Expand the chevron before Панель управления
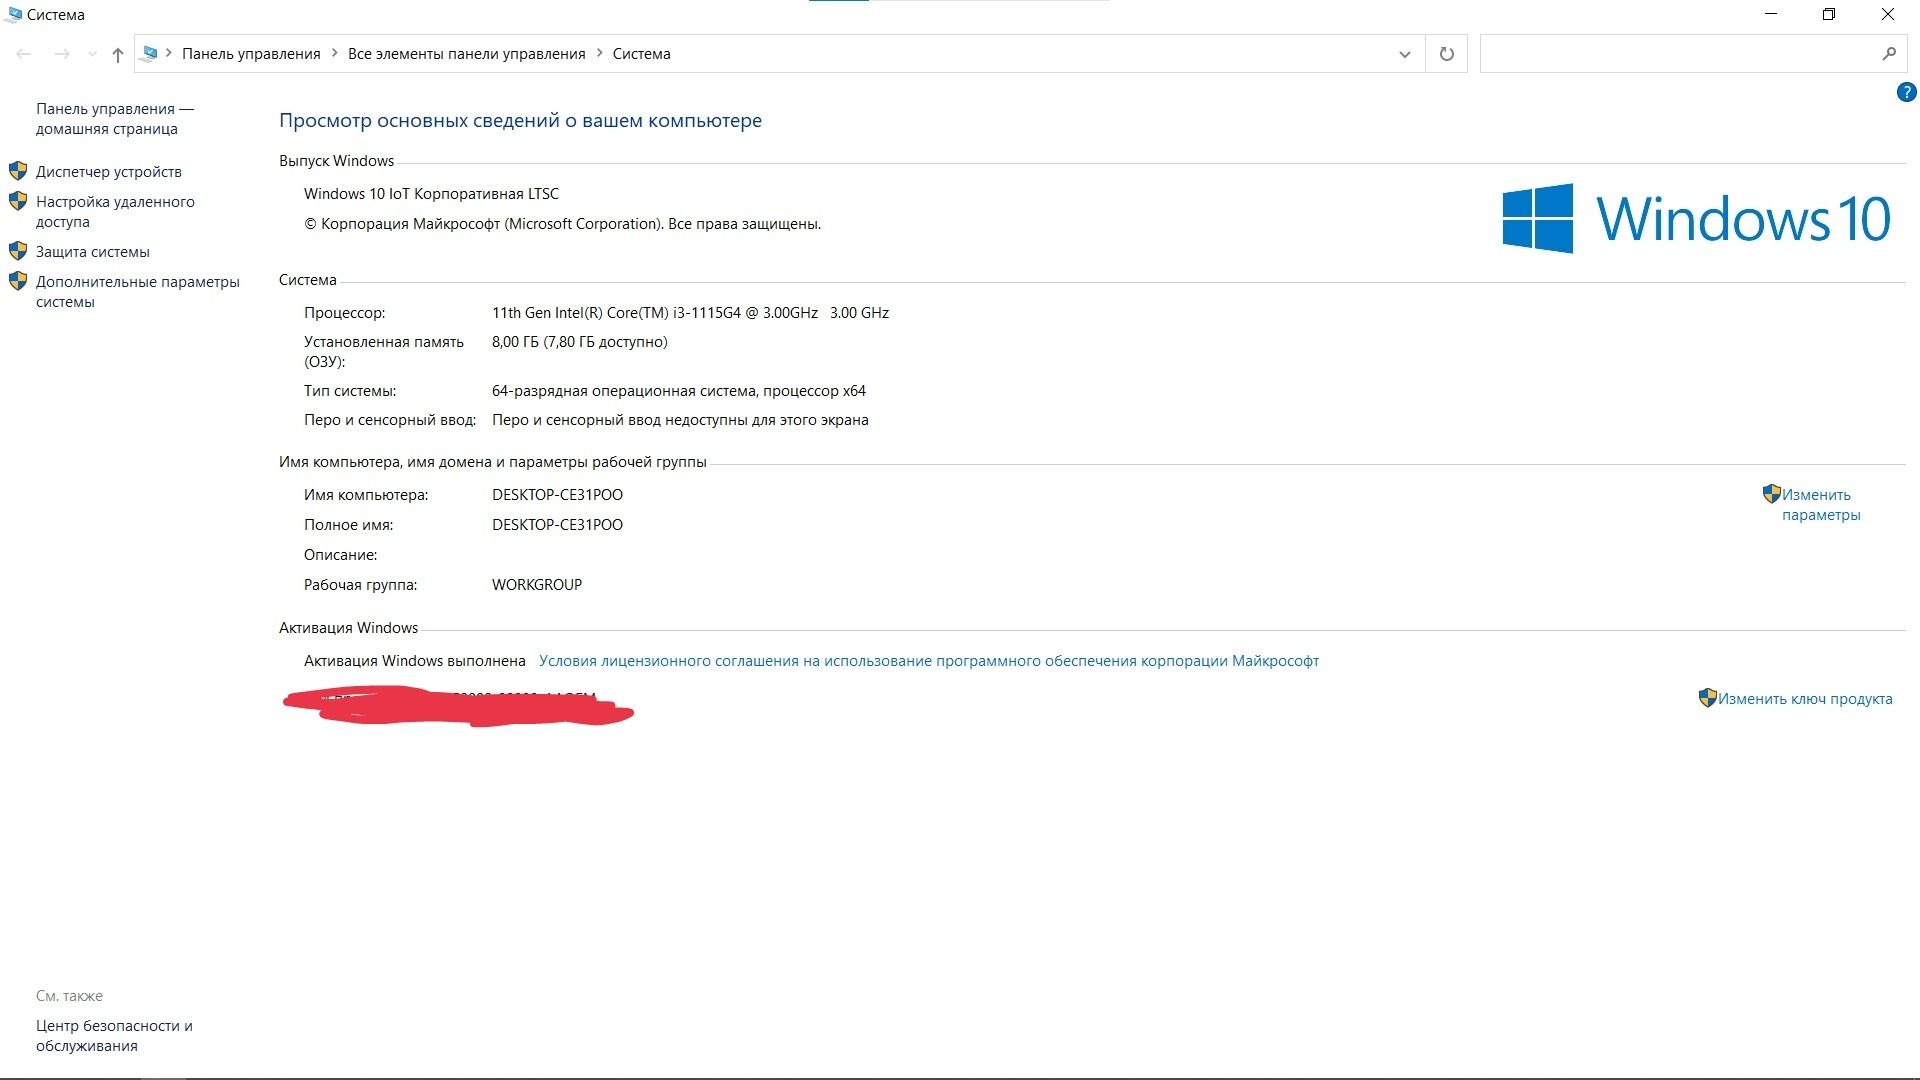This screenshot has width=1920, height=1080. 170,54
